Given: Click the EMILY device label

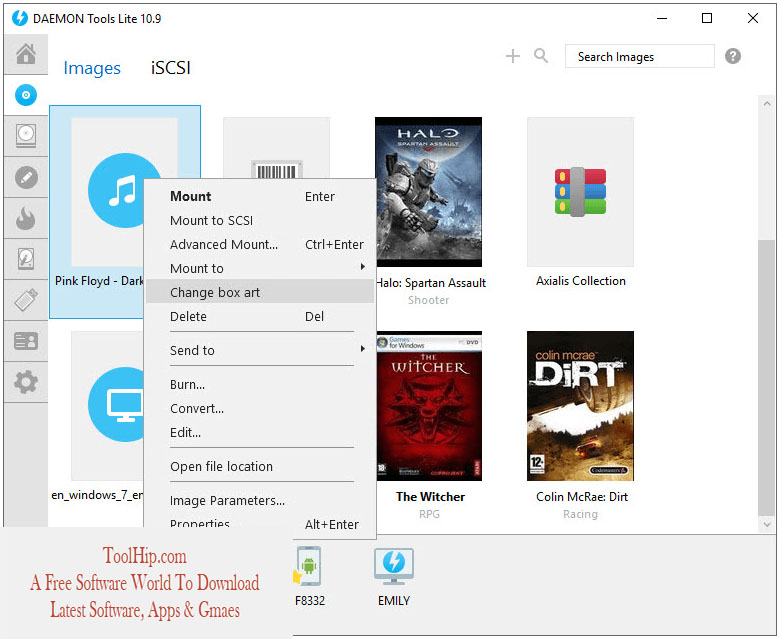Looking at the screenshot, I should pos(394,601).
